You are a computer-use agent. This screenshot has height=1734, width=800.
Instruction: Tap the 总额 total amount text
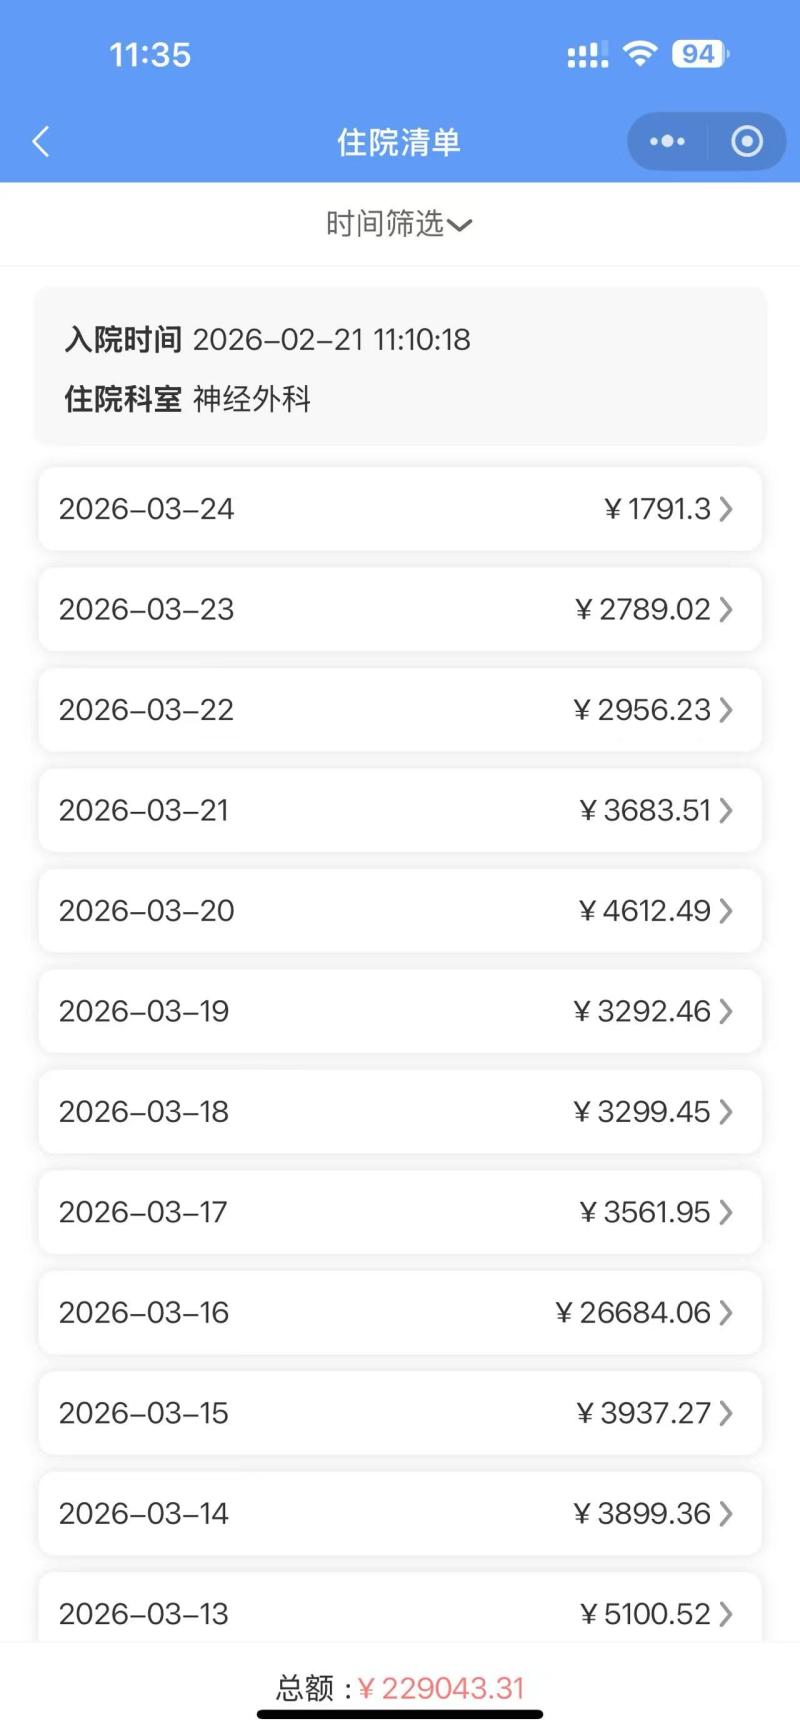(401, 1688)
